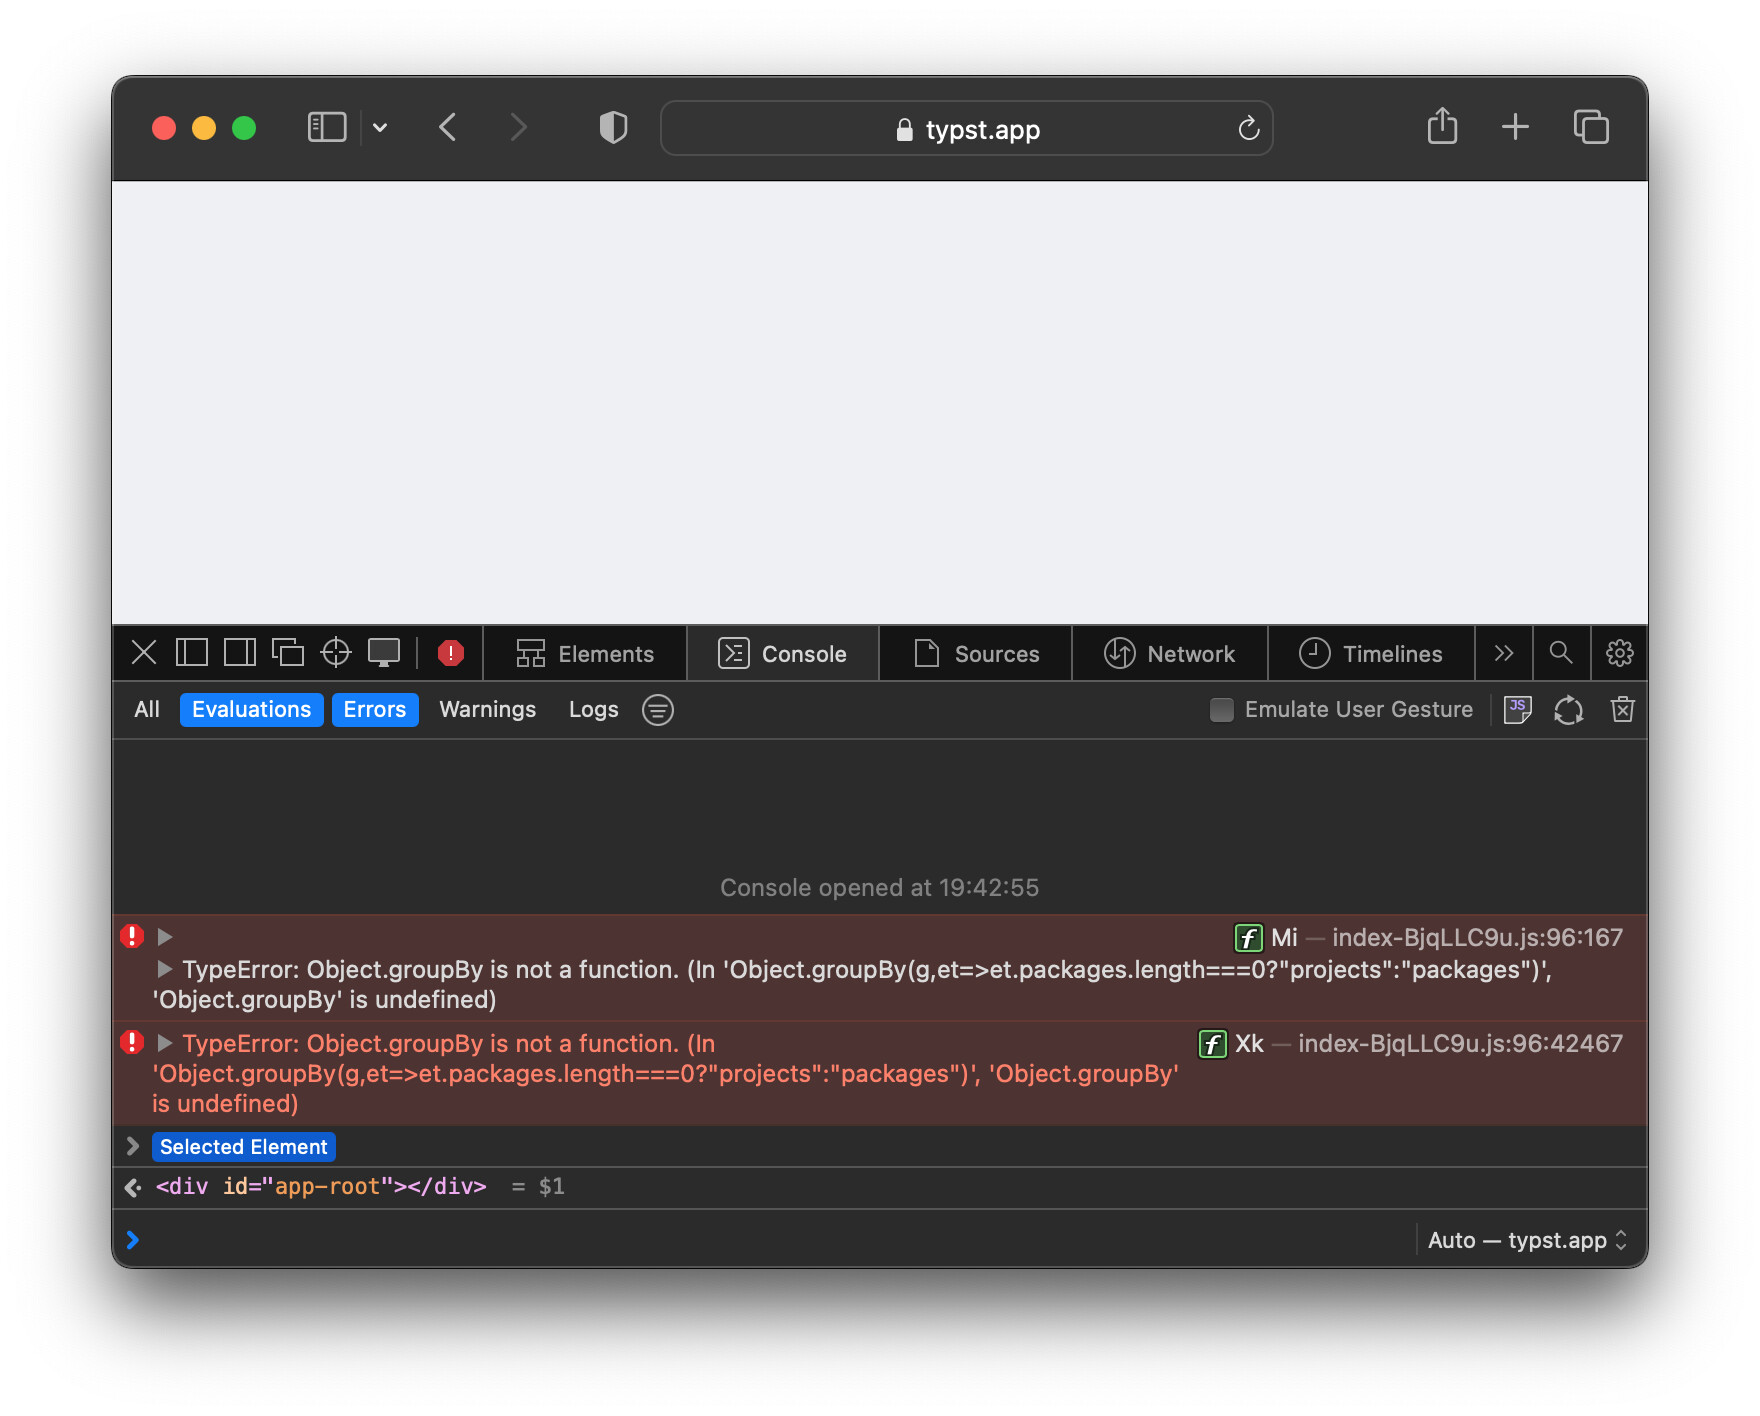
Task: Go back to the previous page
Action: [448, 127]
